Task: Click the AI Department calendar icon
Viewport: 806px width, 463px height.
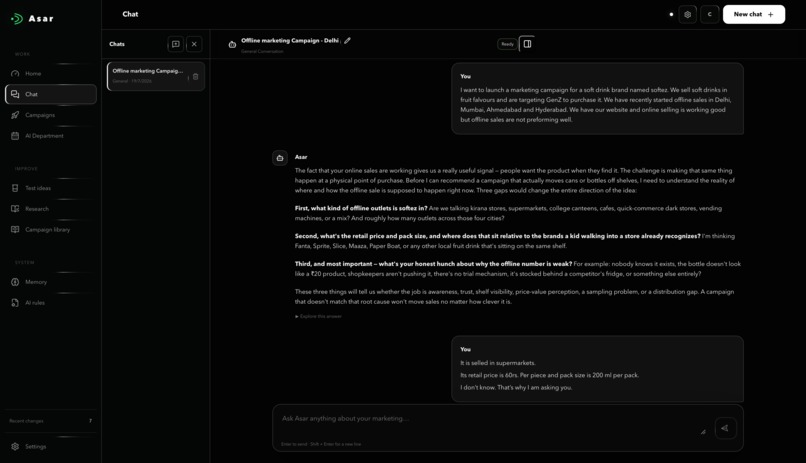Action: coord(15,136)
